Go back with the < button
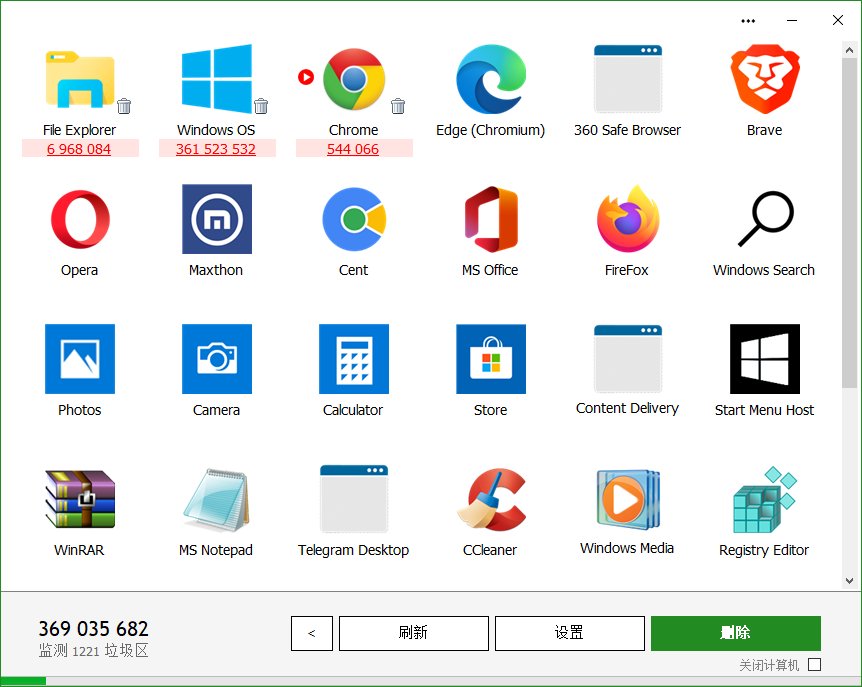 pyautogui.click(x=312, y=633)
